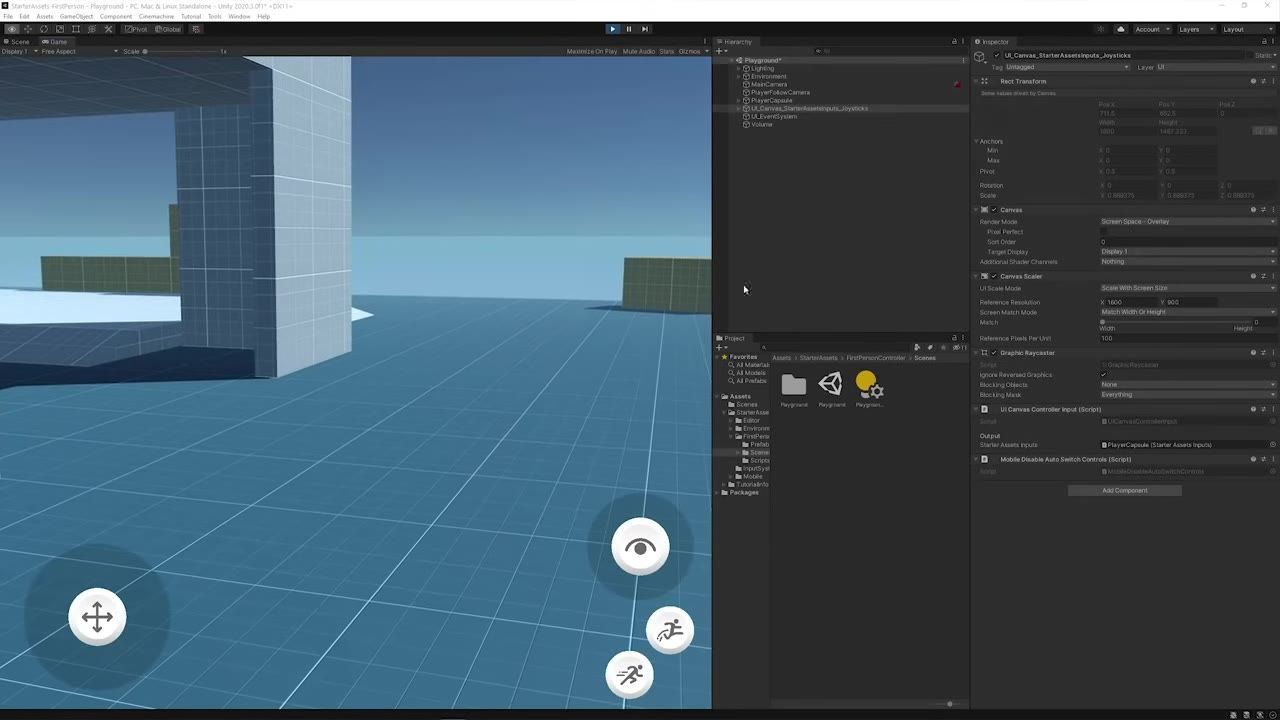Viewport: 1280px width, 720px height.
Task: Expand the Environment object in Hierarchy
Action: point(739,77)
